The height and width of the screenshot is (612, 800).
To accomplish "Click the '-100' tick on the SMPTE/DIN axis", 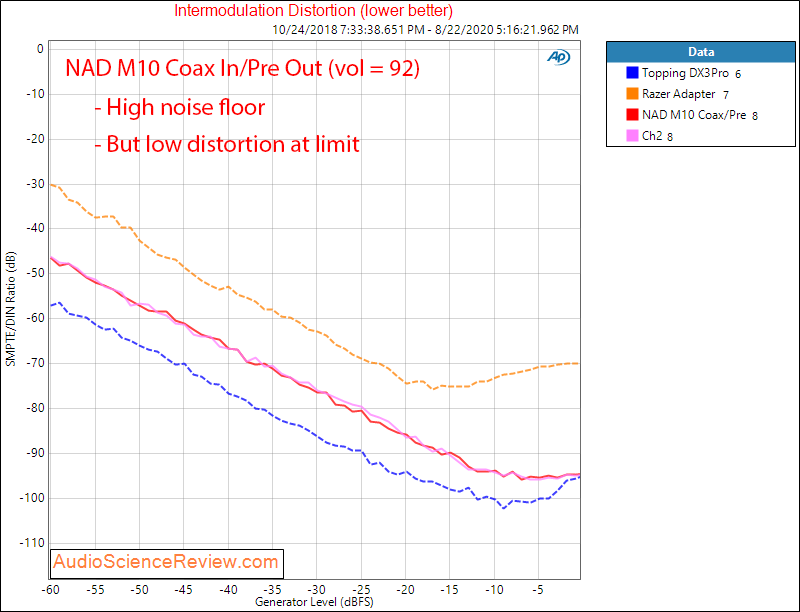I will point(32,498).
